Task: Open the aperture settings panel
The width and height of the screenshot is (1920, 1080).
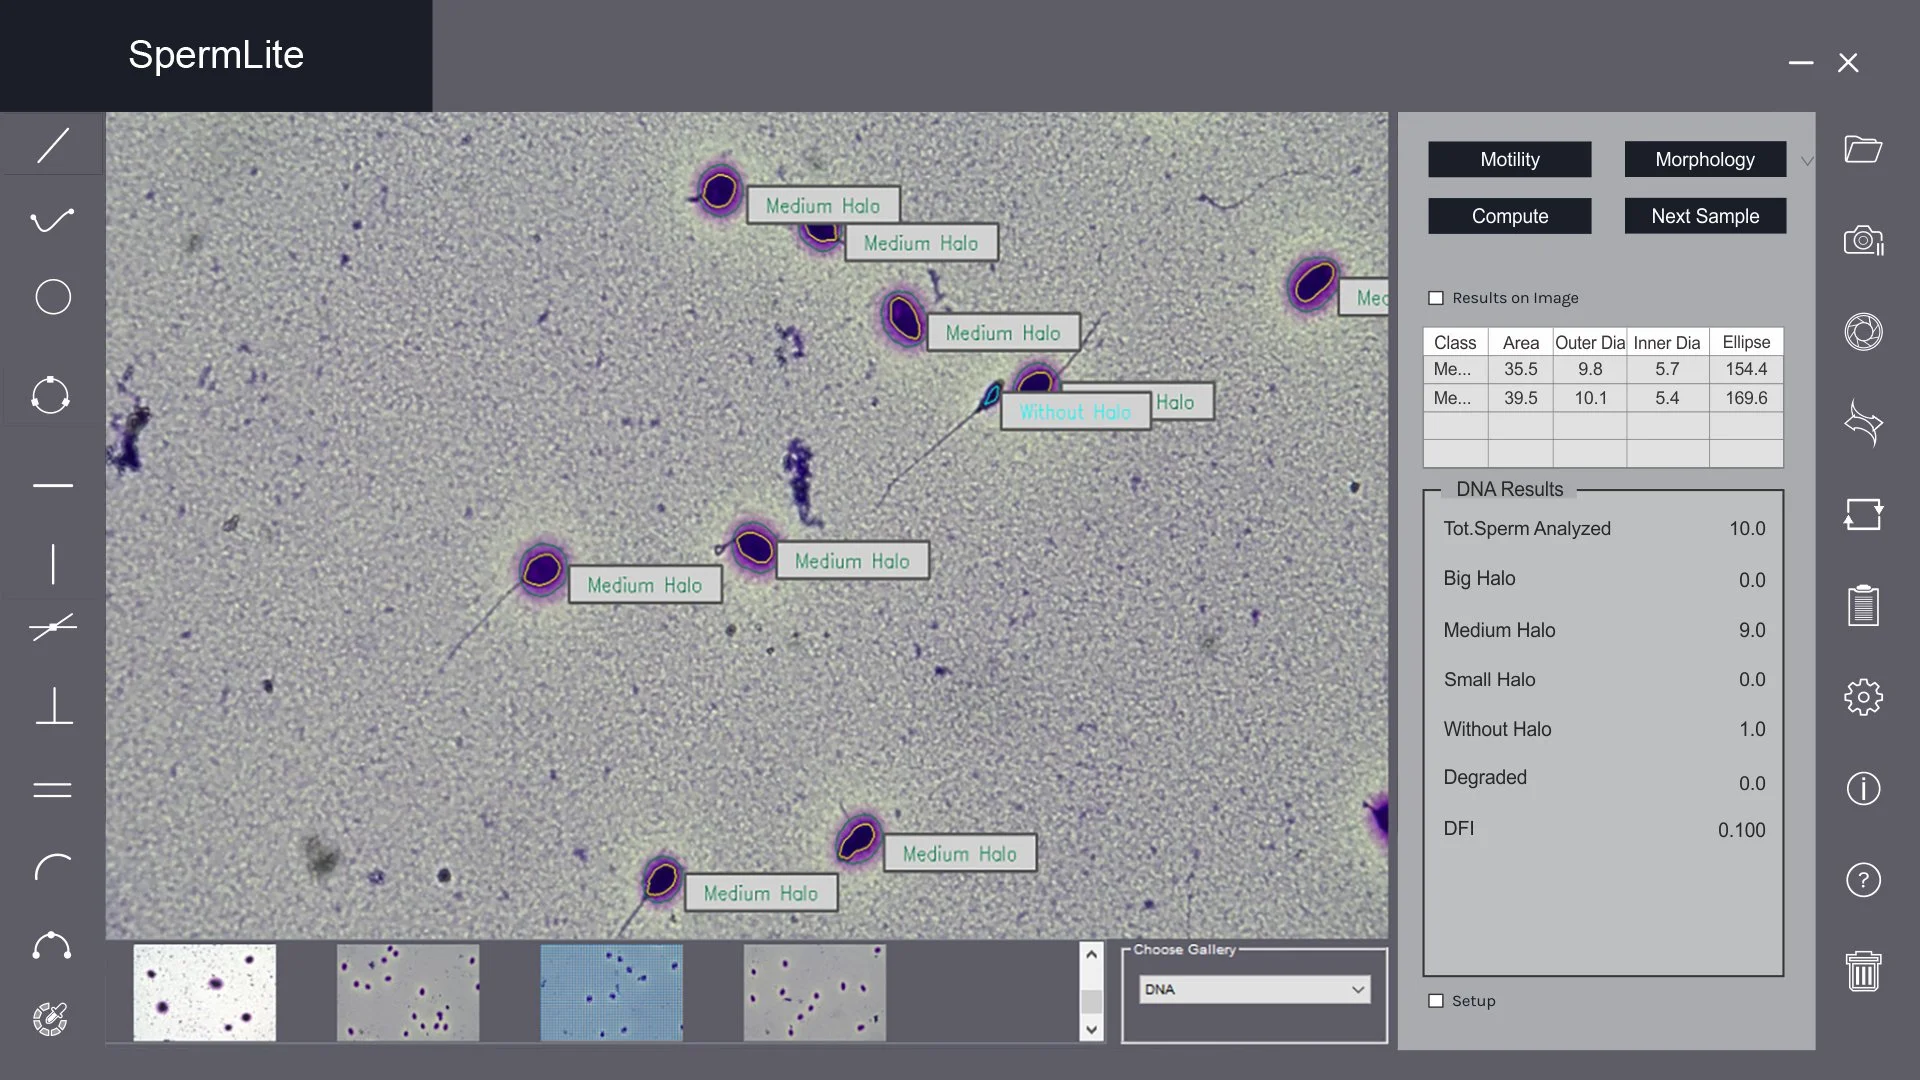Action: (1862, 331)
